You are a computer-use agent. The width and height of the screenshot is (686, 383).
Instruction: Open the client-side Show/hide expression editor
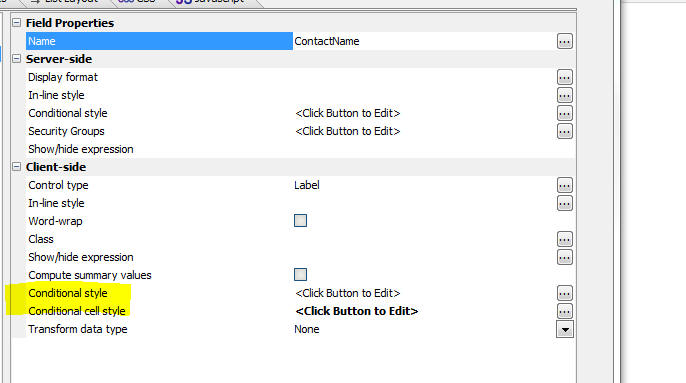pos(564,257)
